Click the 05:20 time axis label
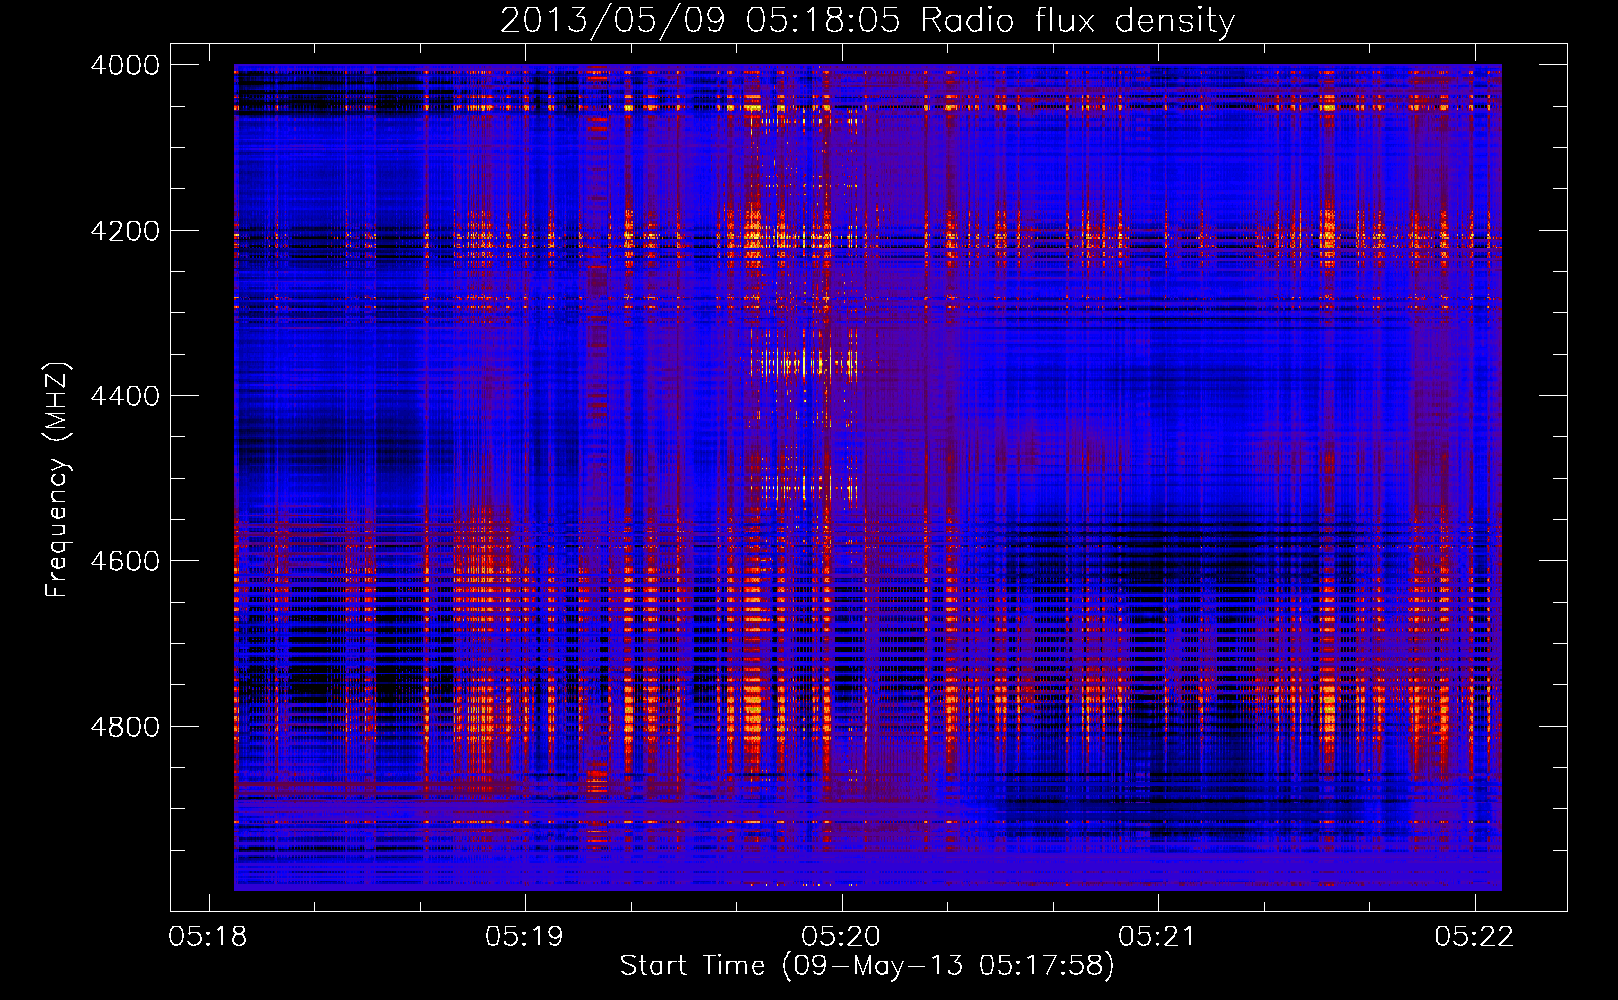 841,937
